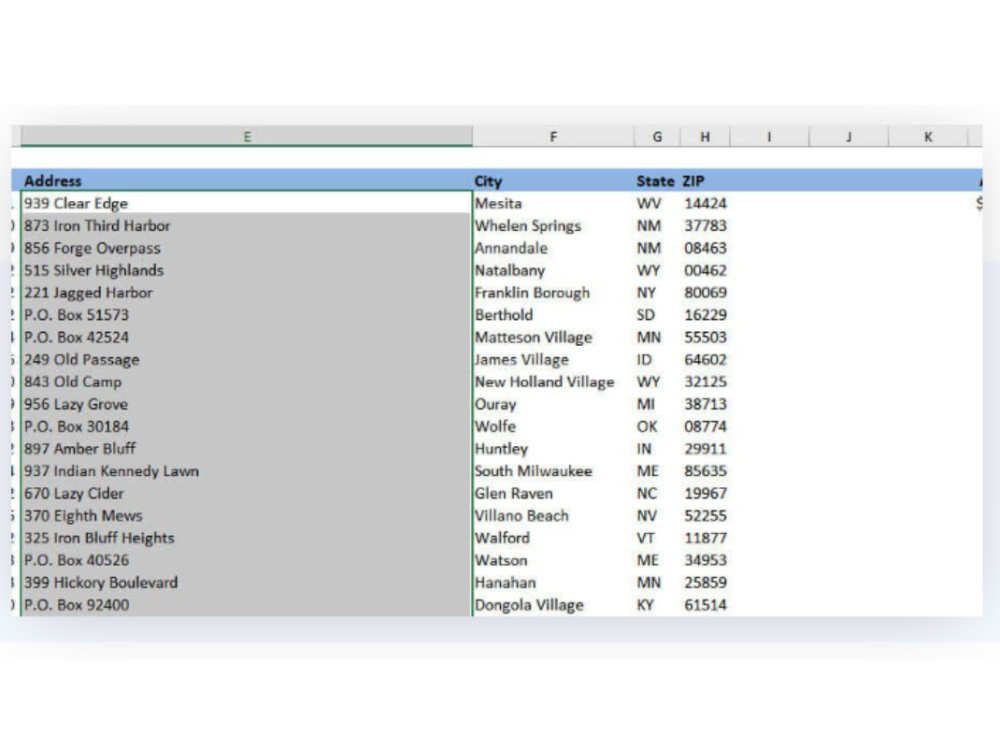Select cell P.O. Box 51573

[247, 314]
